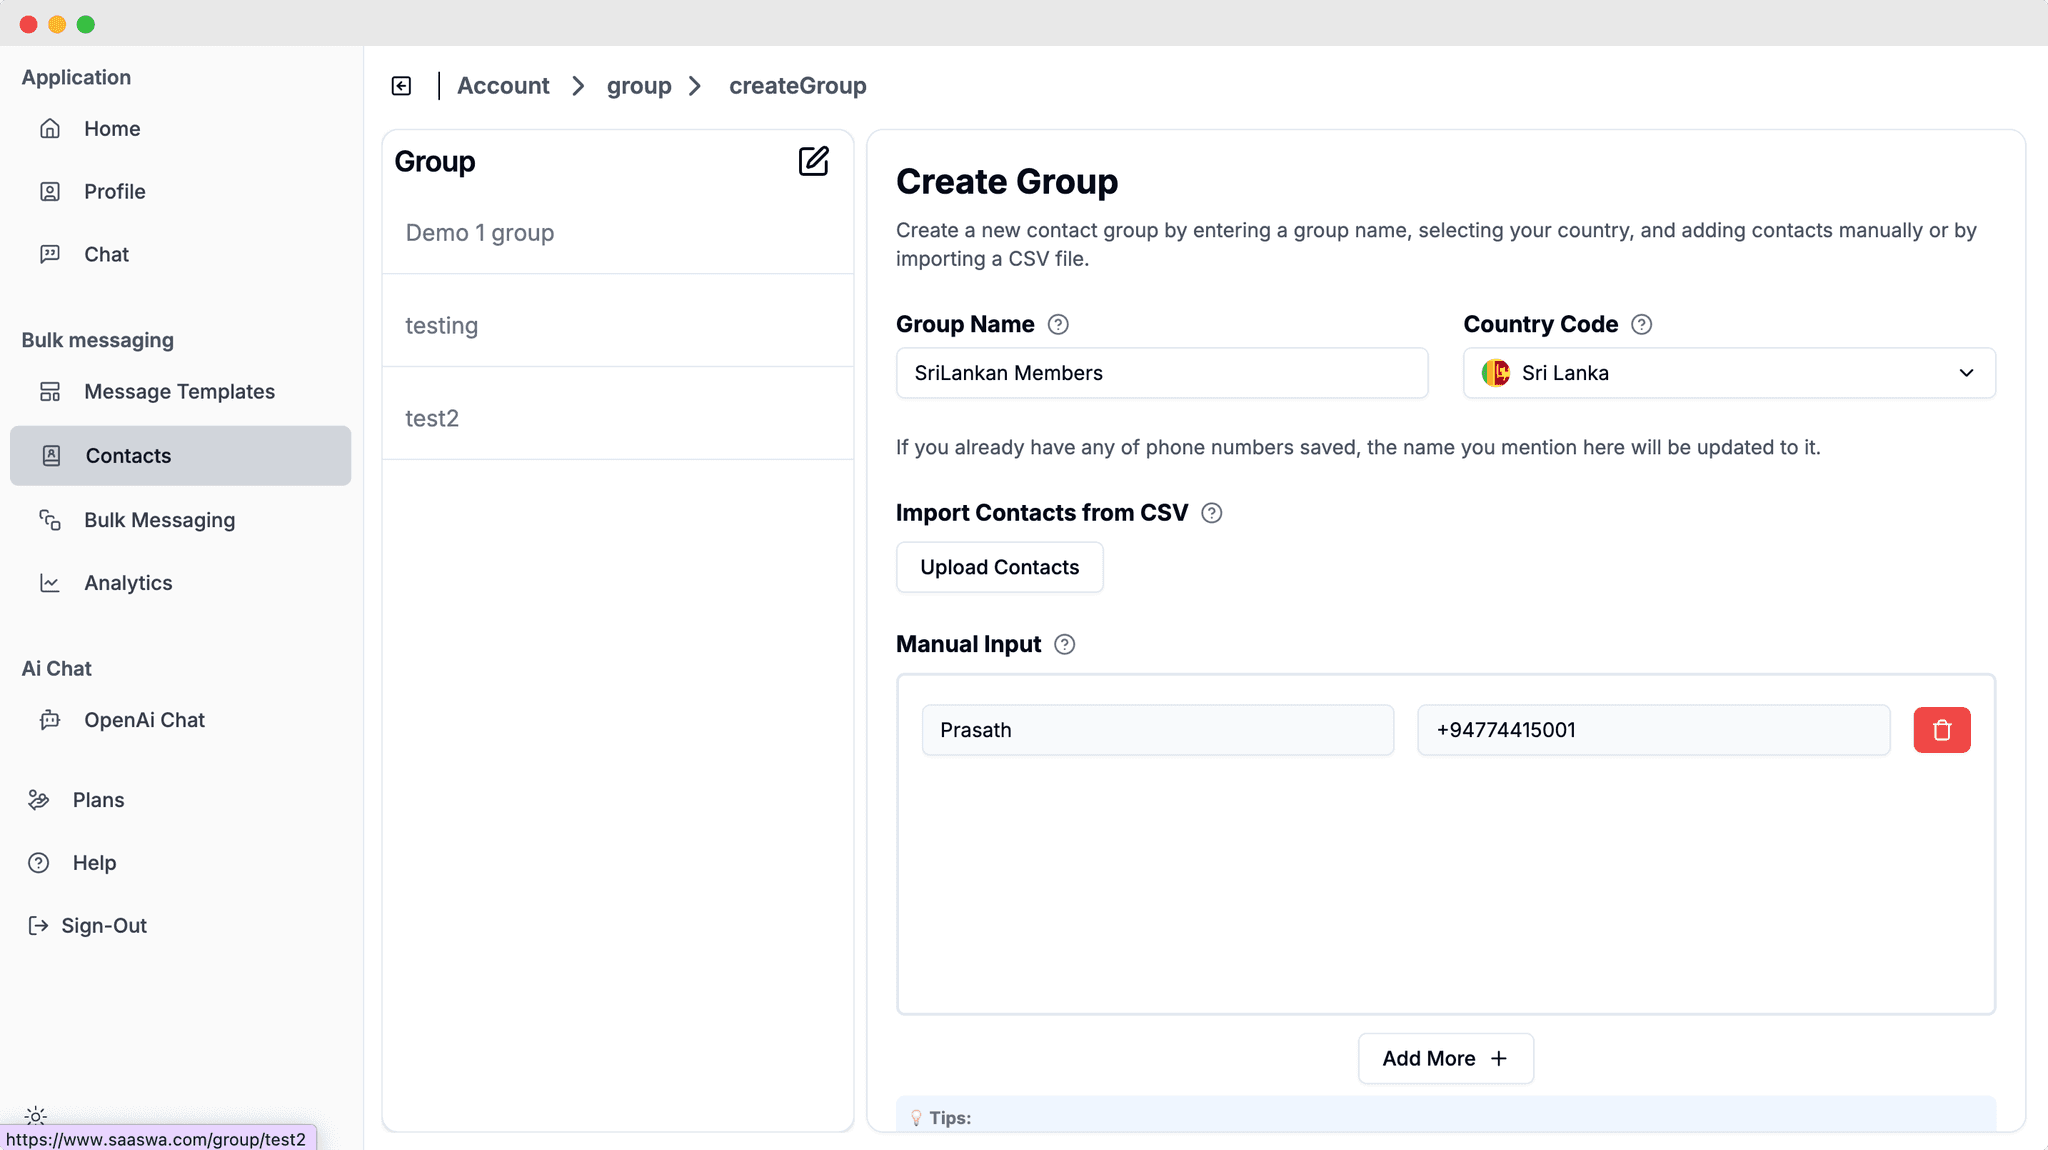This screenshot has height=1150, width=2048.
Task: Click the Manual Input help icon
Action: point(1064,644)
